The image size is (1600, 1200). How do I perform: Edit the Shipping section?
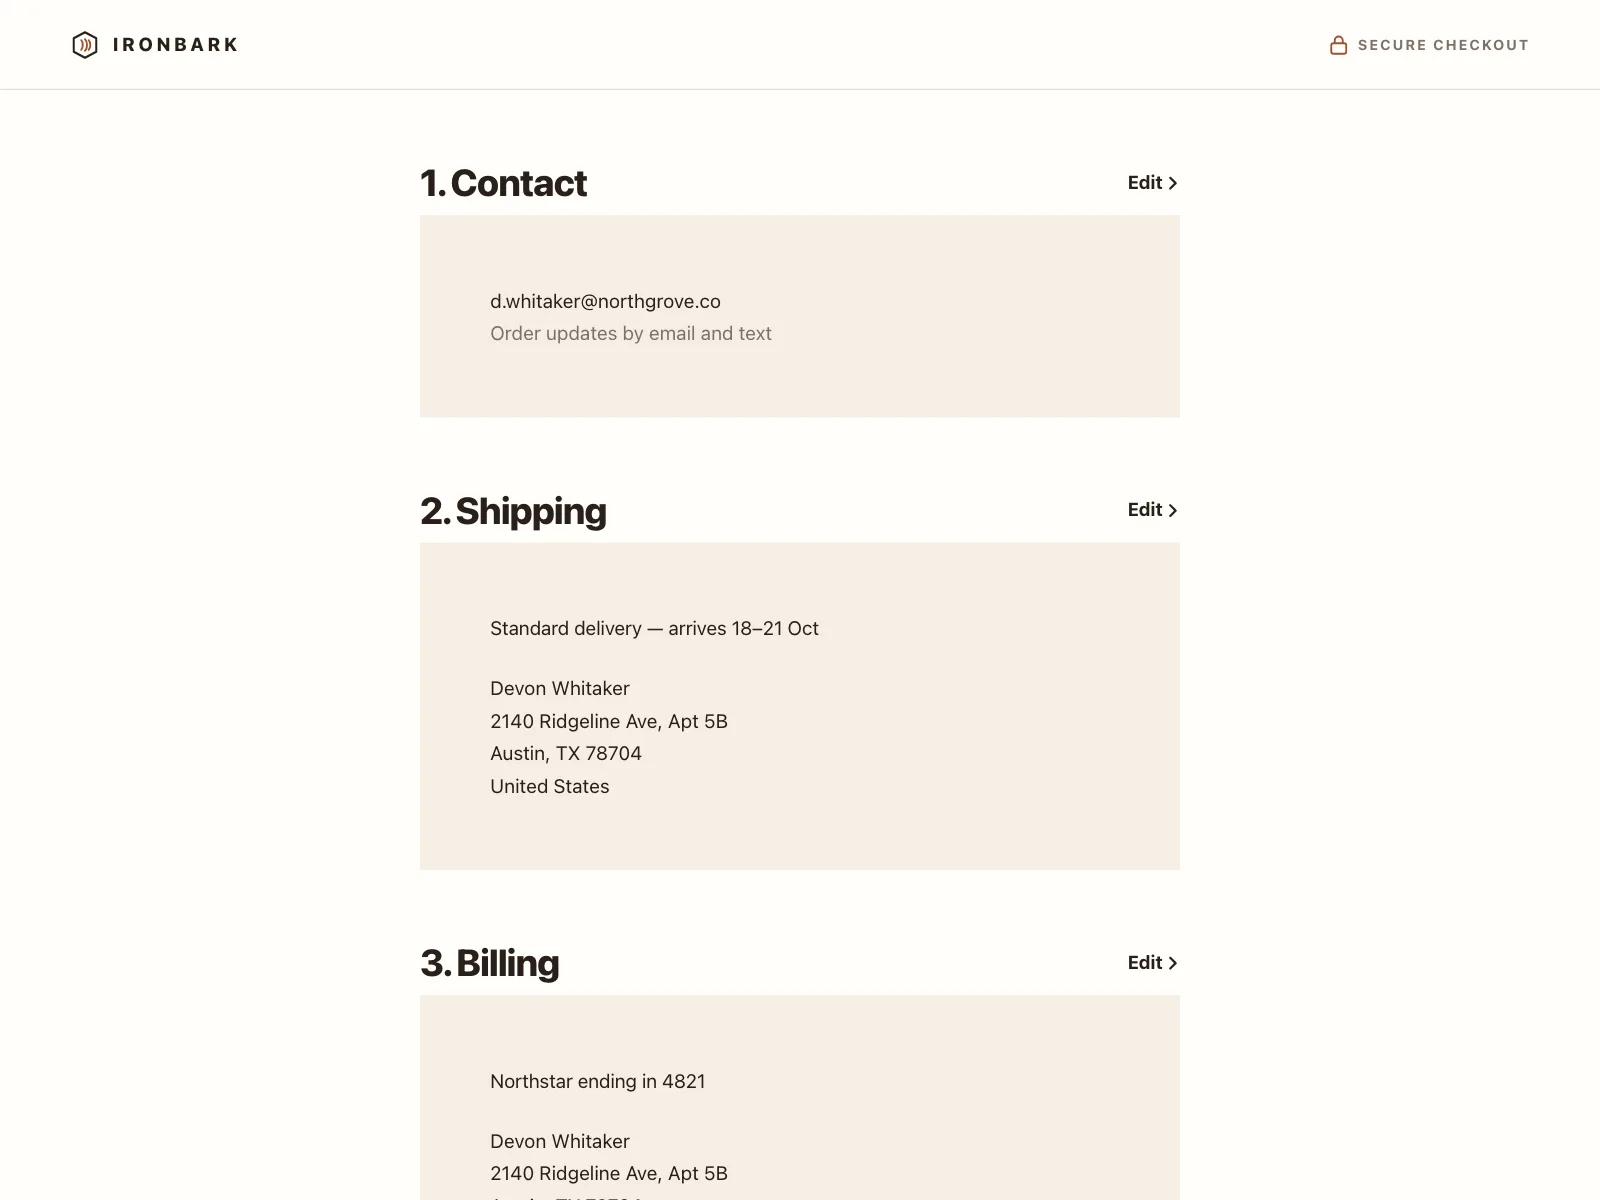(x=1153, y=510)
